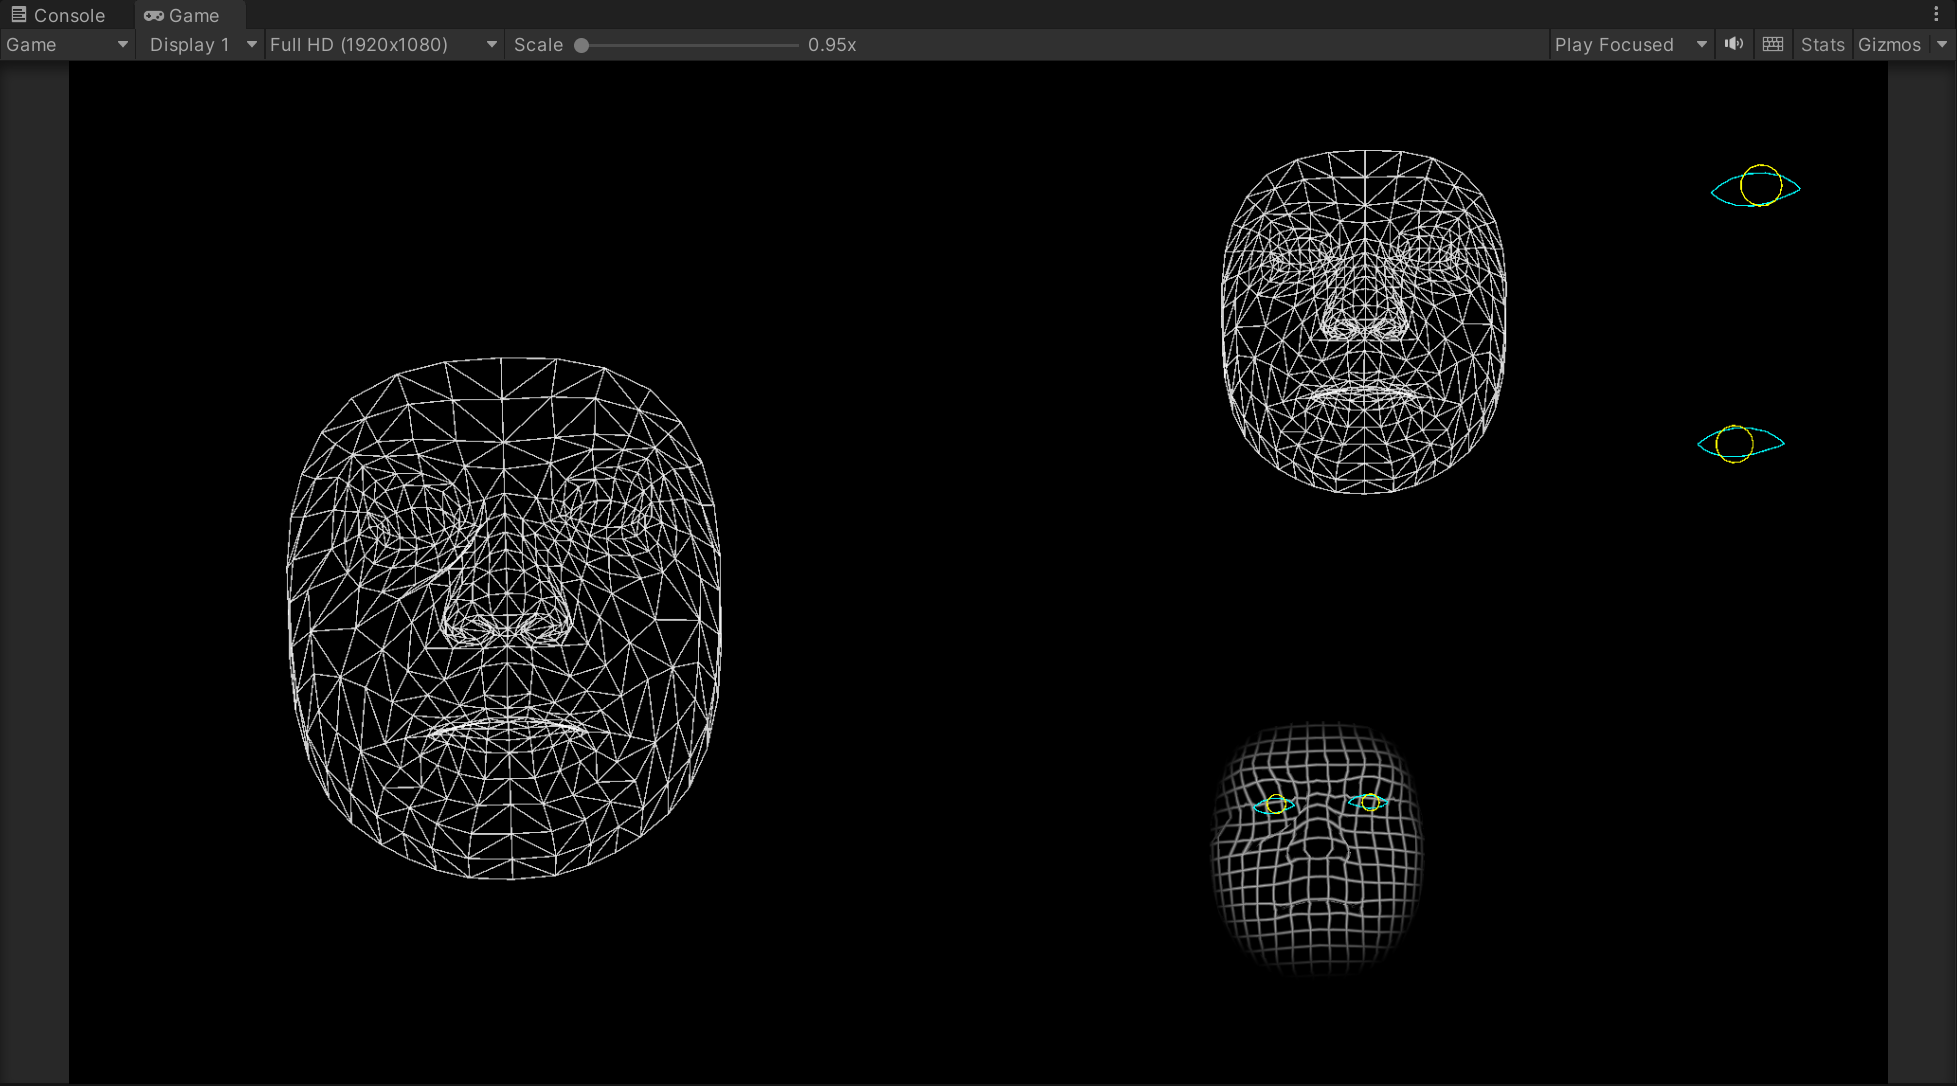This screenshot has width=1957, height=1086.
Task: Open the Game view mode dropdown
Action: coord(67,45)
